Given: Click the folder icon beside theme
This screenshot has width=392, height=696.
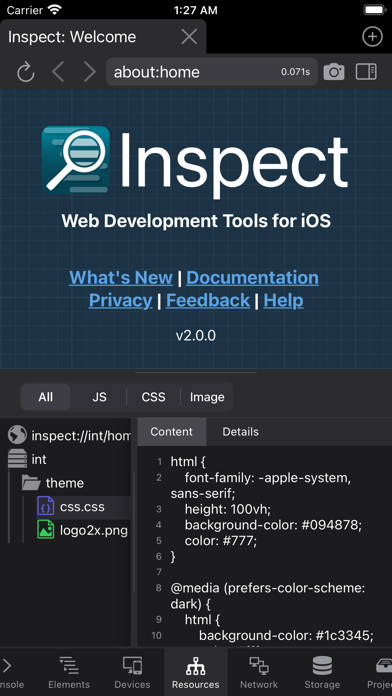Looking at the screenshot, I should point(32,482).
